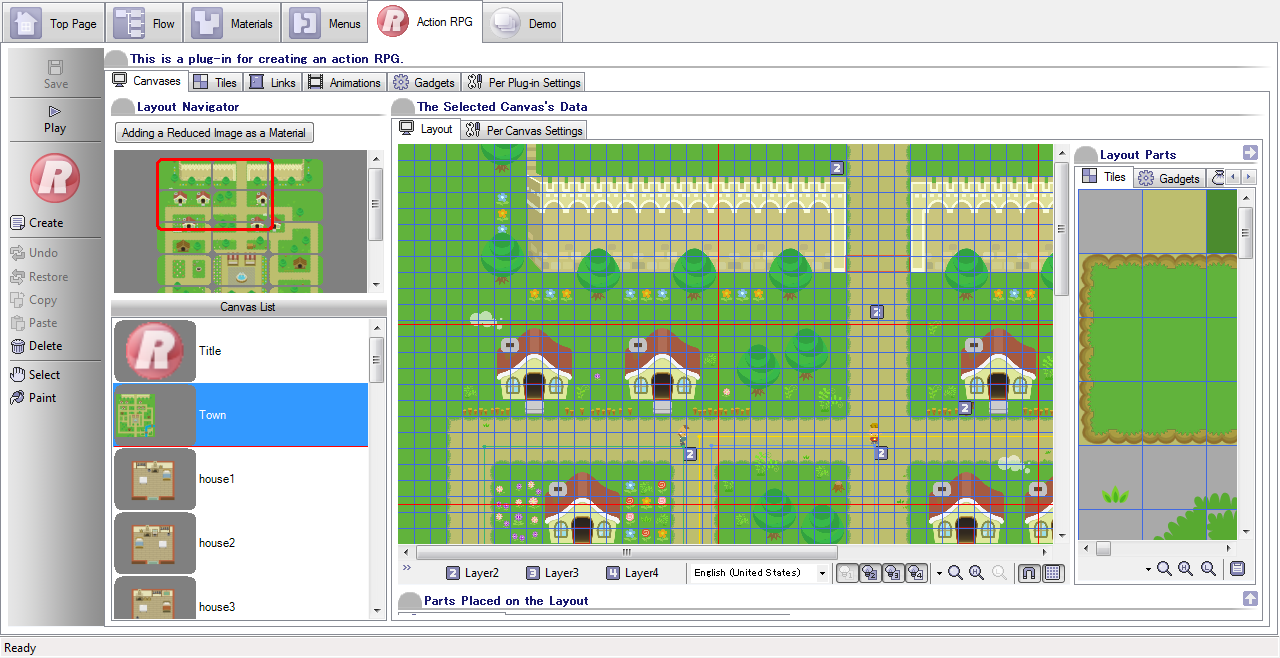Viewport: 1280px width, 658px height.
Task: Select Layer3 in layer bar
Action: point(552,573)
